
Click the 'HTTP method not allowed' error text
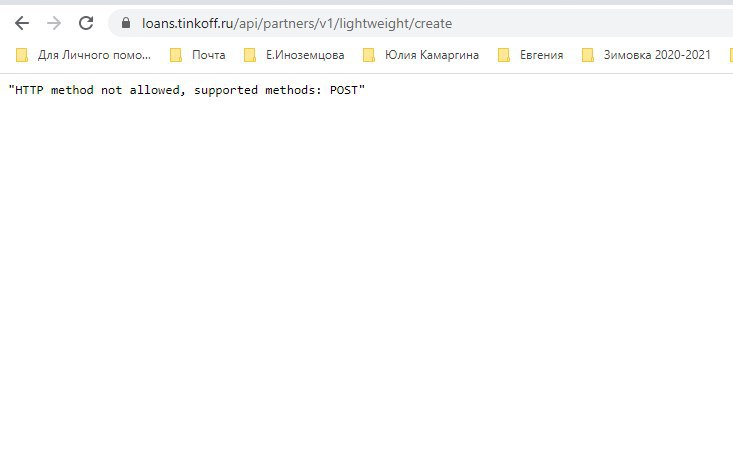[x=187, y=90]
